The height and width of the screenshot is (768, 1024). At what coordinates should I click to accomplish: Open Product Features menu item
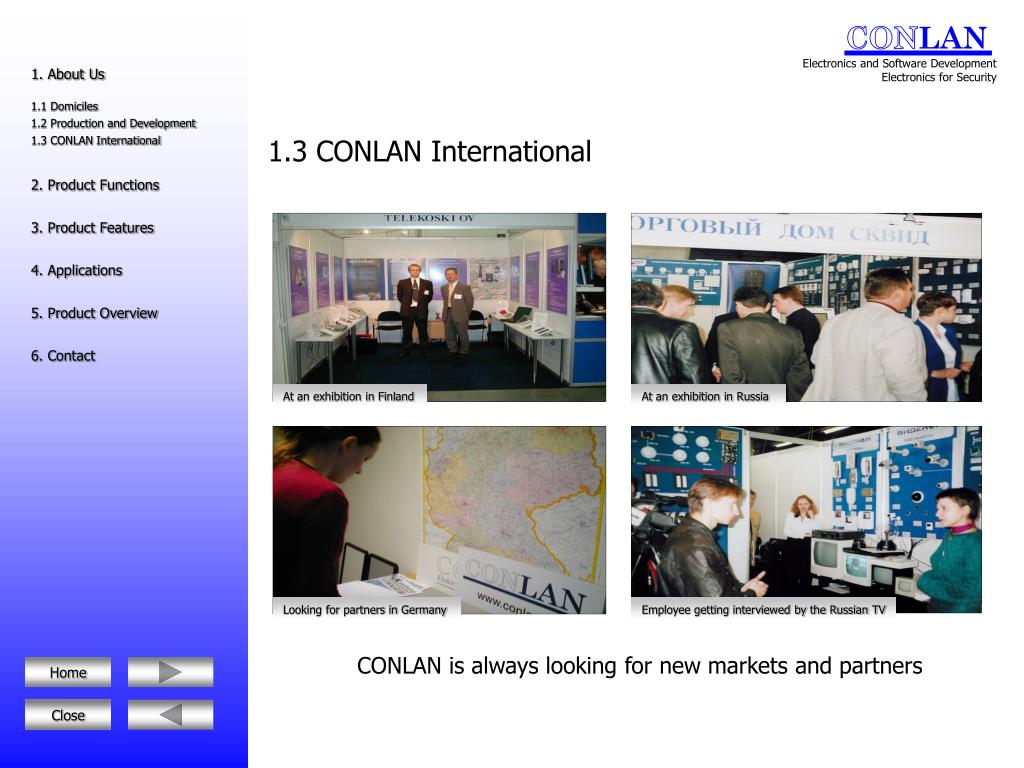click(93, 228)
